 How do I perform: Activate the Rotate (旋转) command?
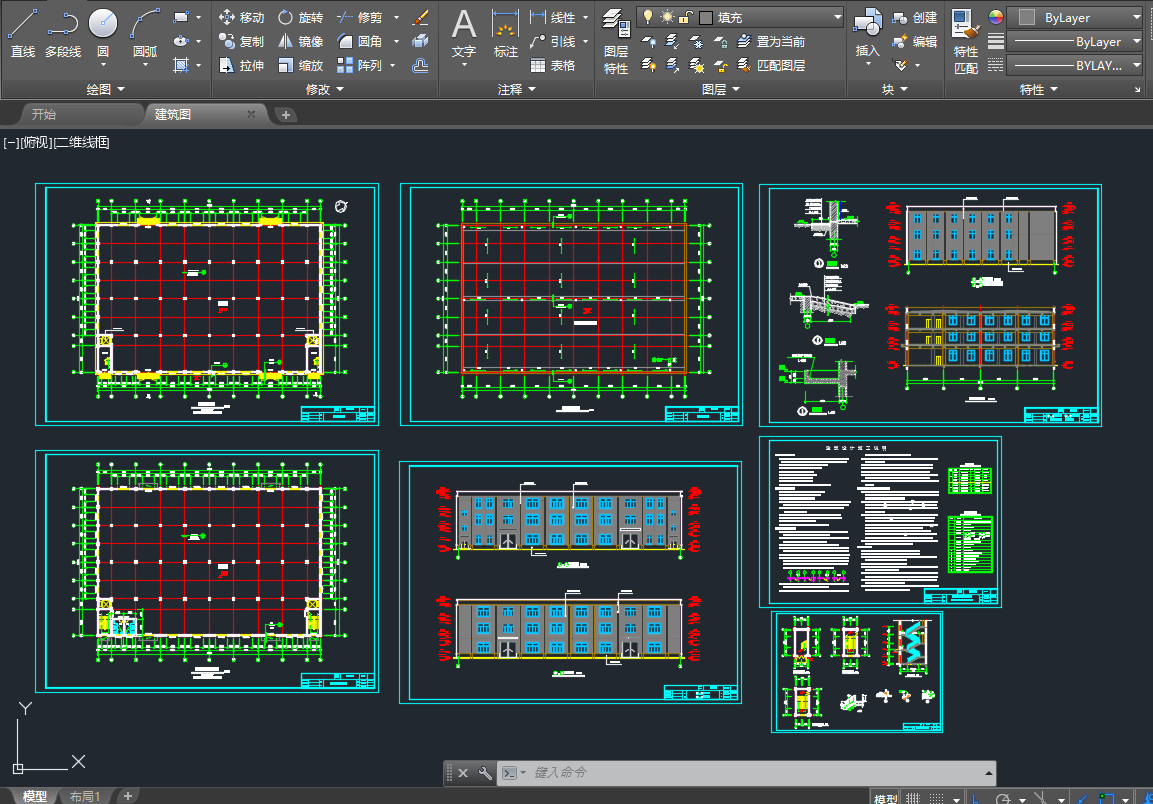coord(300,17)
